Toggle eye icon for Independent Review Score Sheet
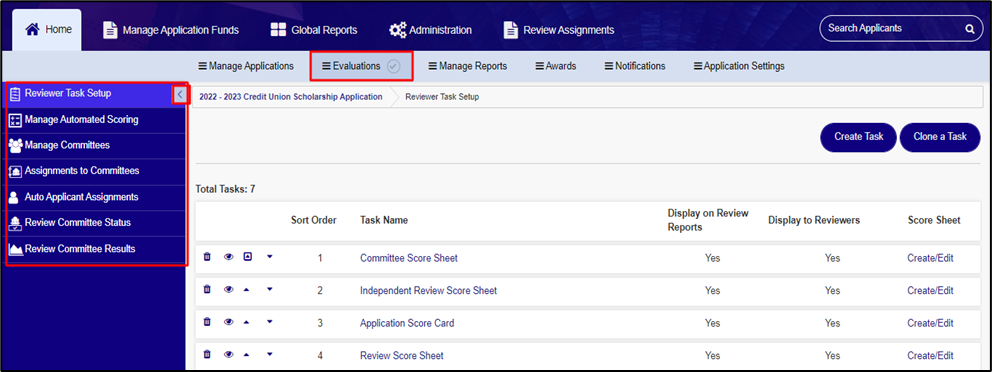The height and width of the screenshot is (372, 992). click(x=228, y=289)
